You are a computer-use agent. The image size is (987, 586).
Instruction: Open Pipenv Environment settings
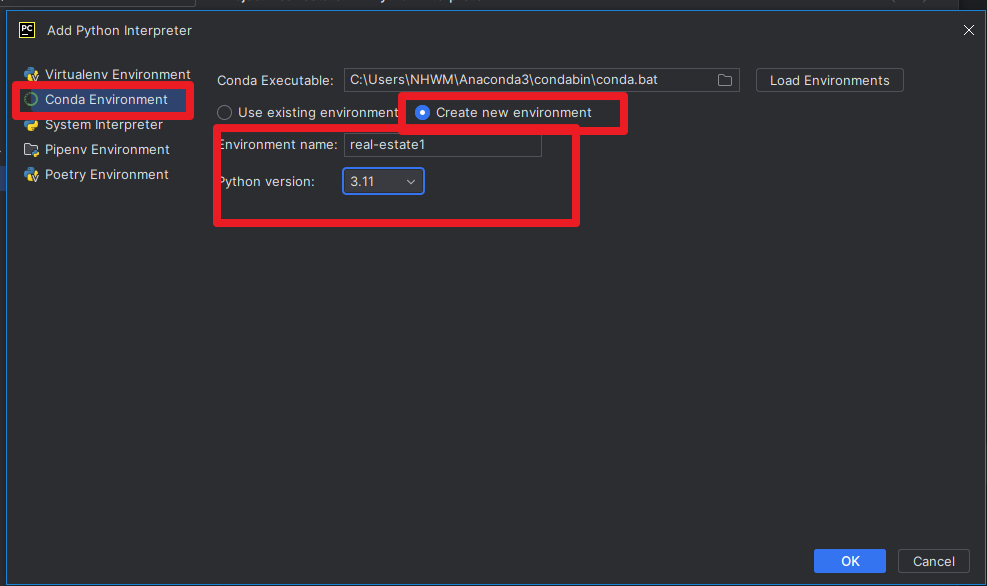point(106,150)
